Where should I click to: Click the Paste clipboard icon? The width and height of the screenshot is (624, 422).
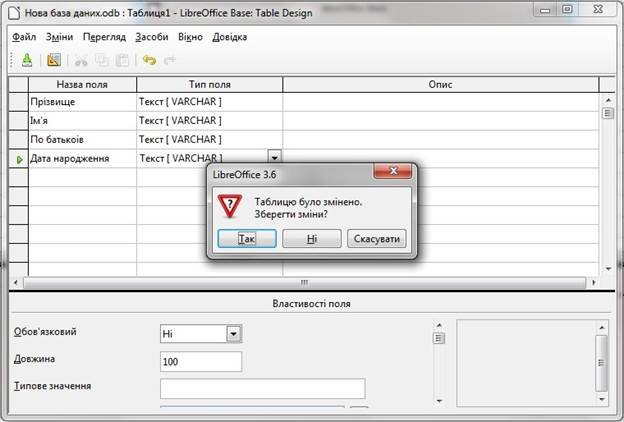122,60
